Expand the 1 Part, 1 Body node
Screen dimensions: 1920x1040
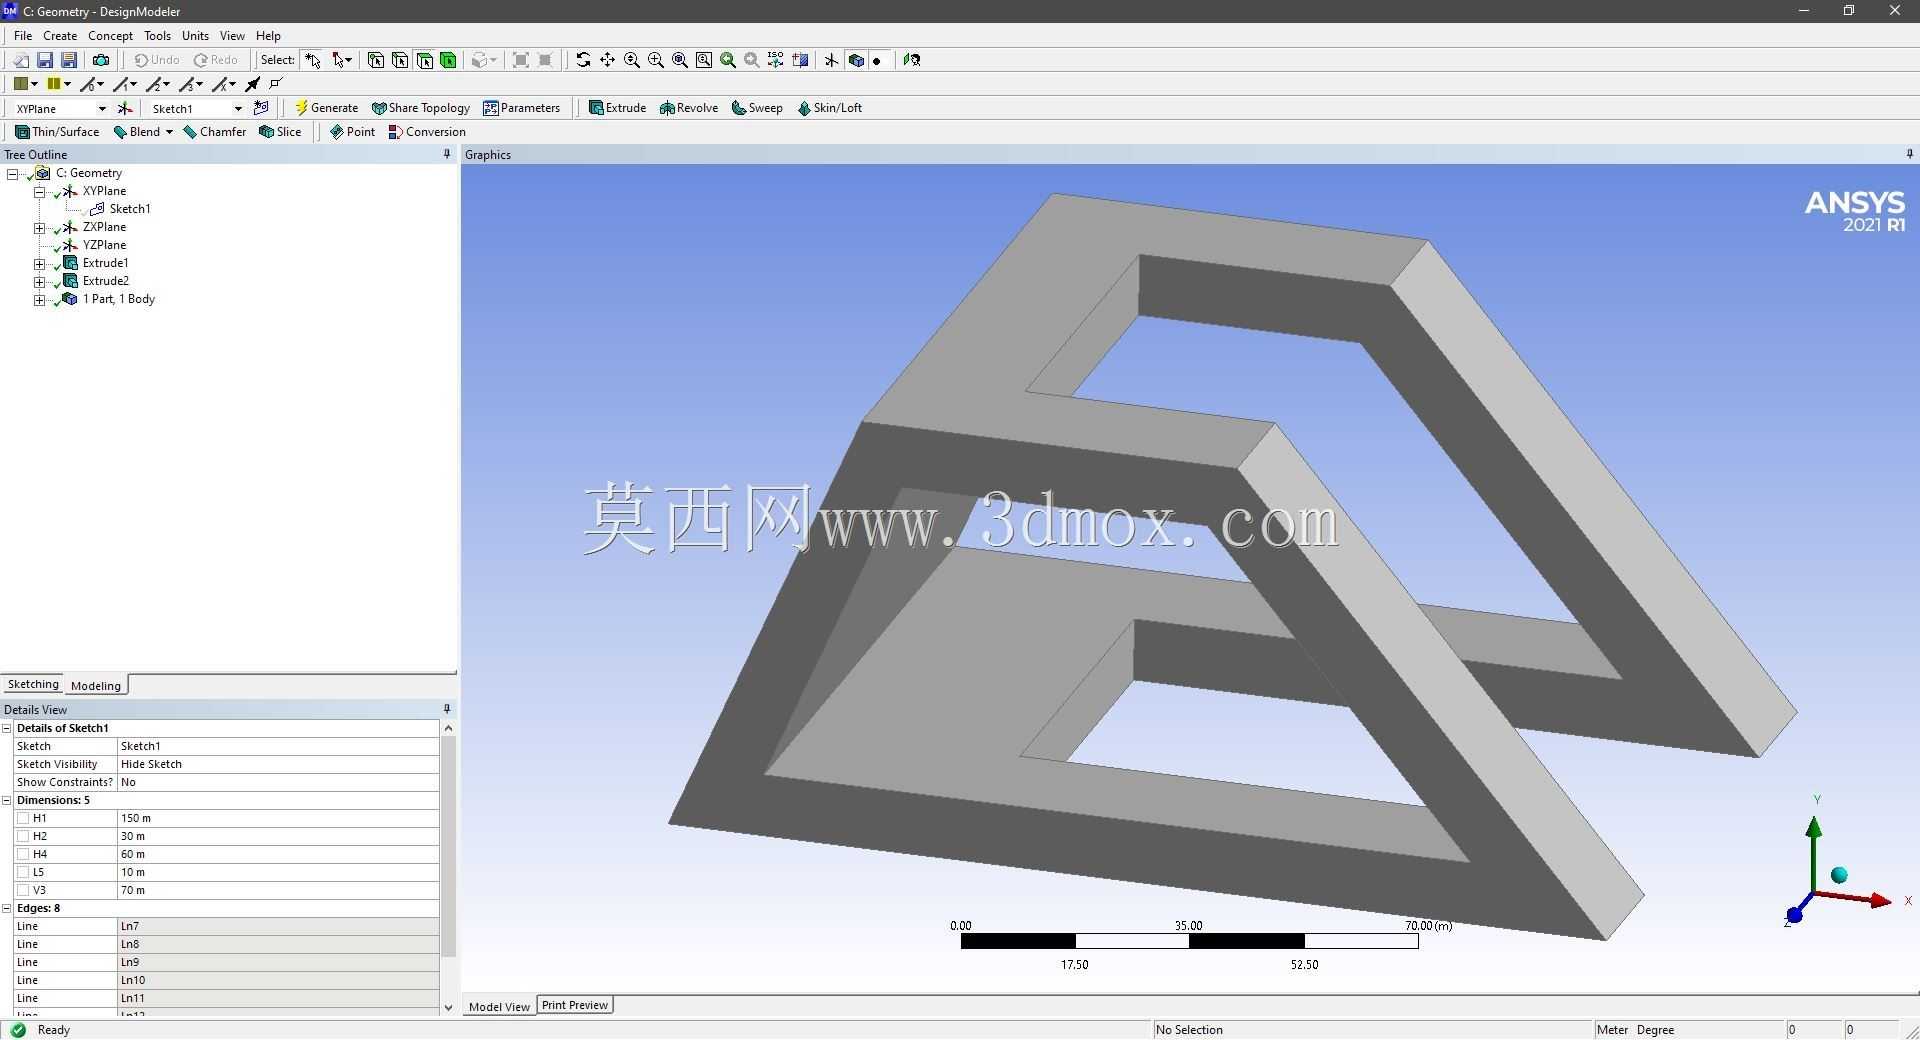point(39,300)
